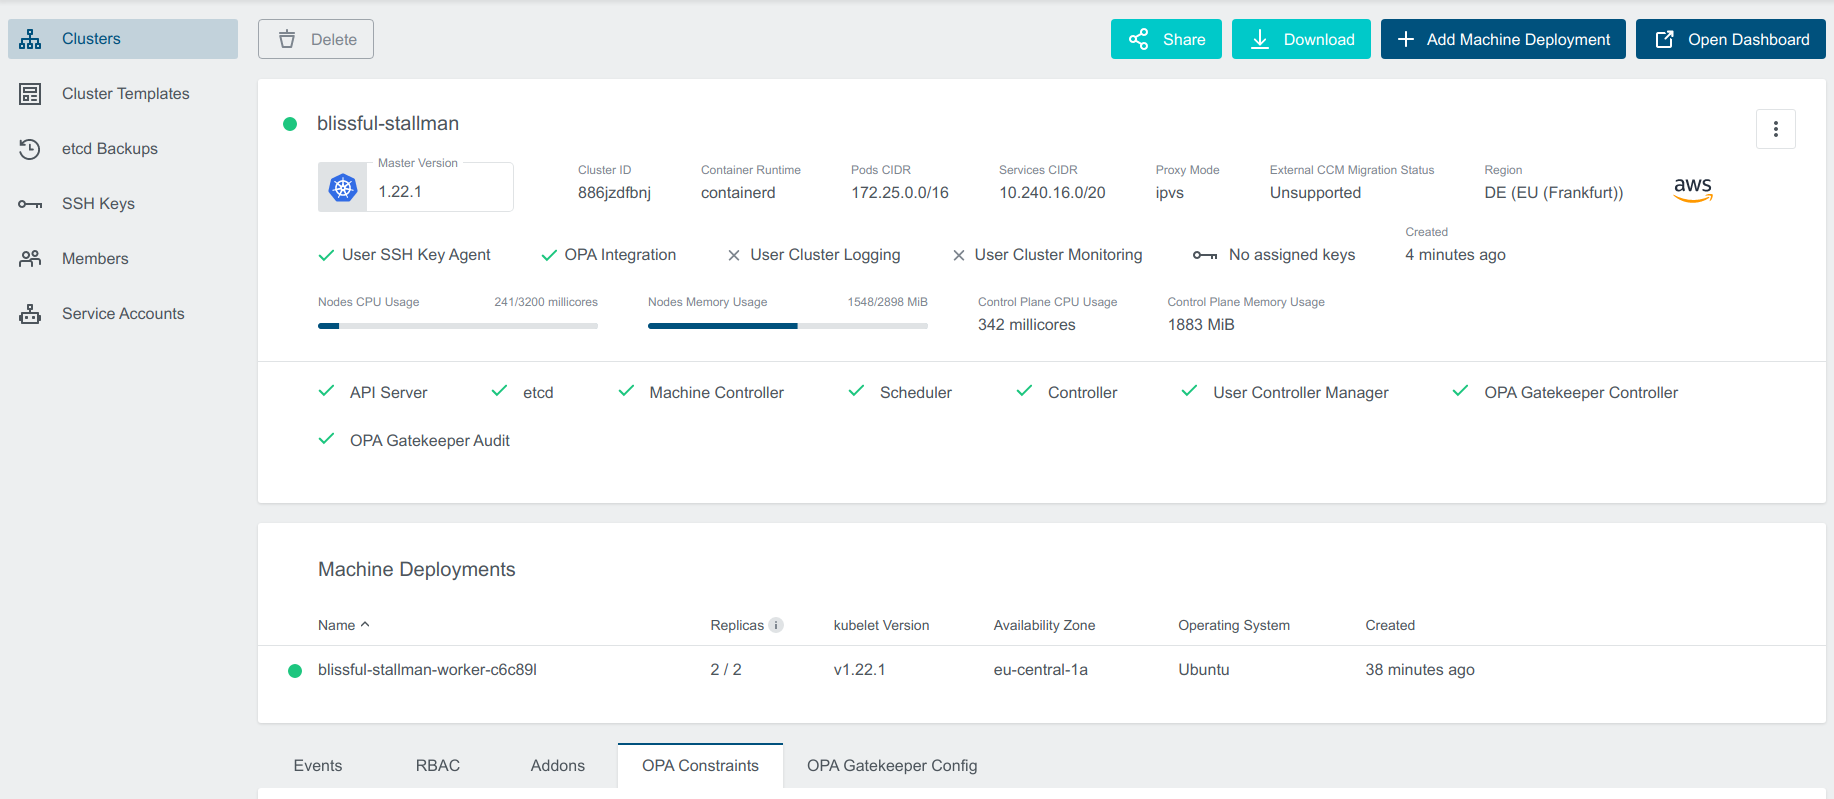Click the Nodes CPU Usage progress bar
Viewport: 1834px width, 799px height.
458,326
